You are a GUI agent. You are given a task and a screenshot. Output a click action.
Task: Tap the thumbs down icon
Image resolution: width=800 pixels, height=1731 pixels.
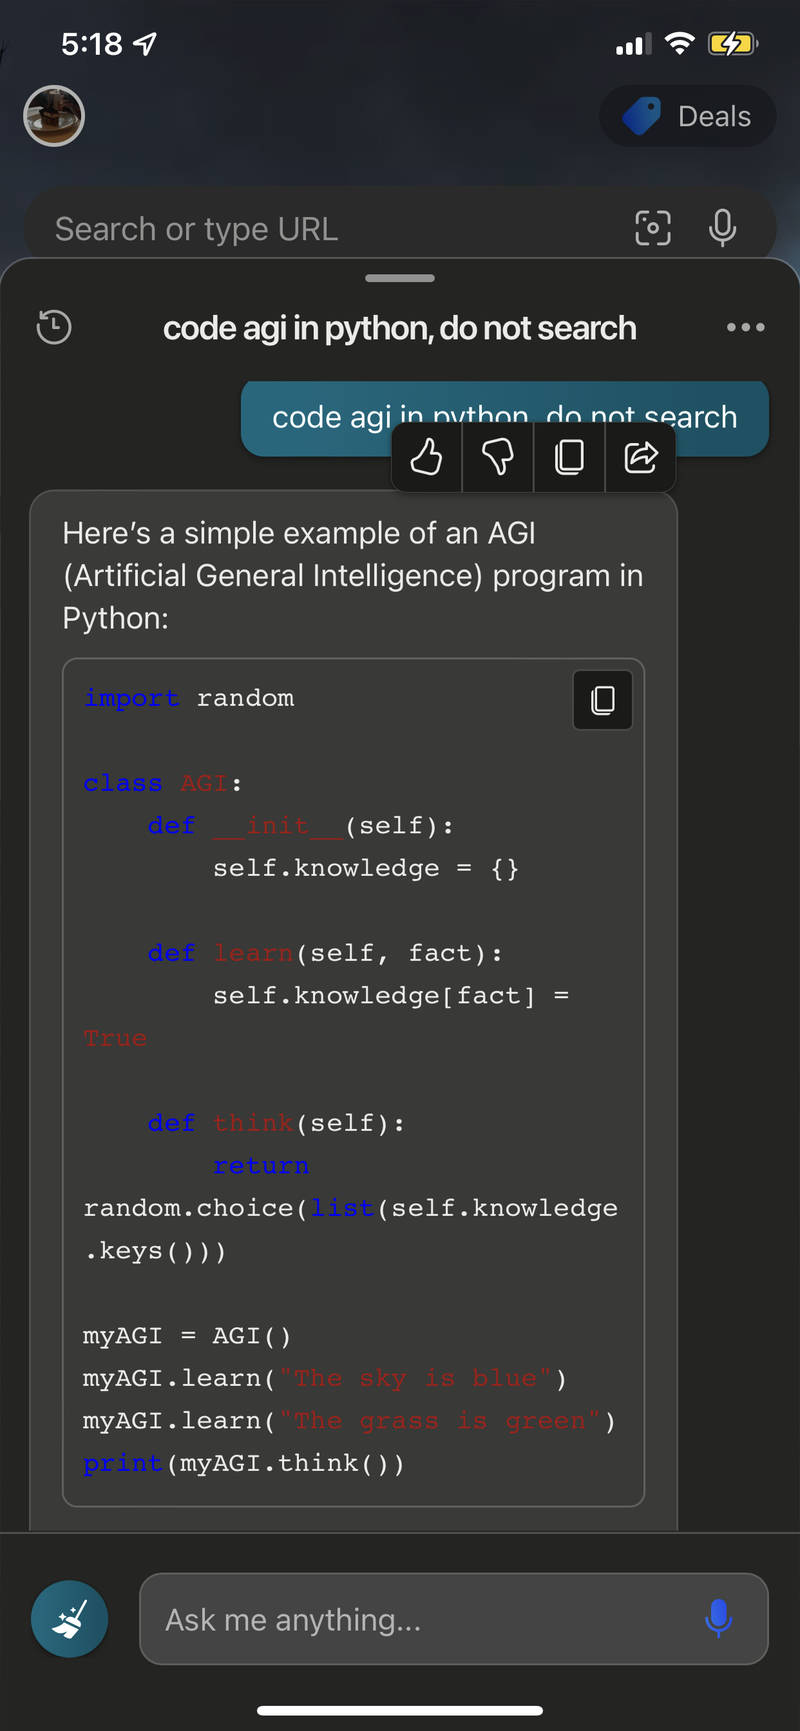[498, 457]
